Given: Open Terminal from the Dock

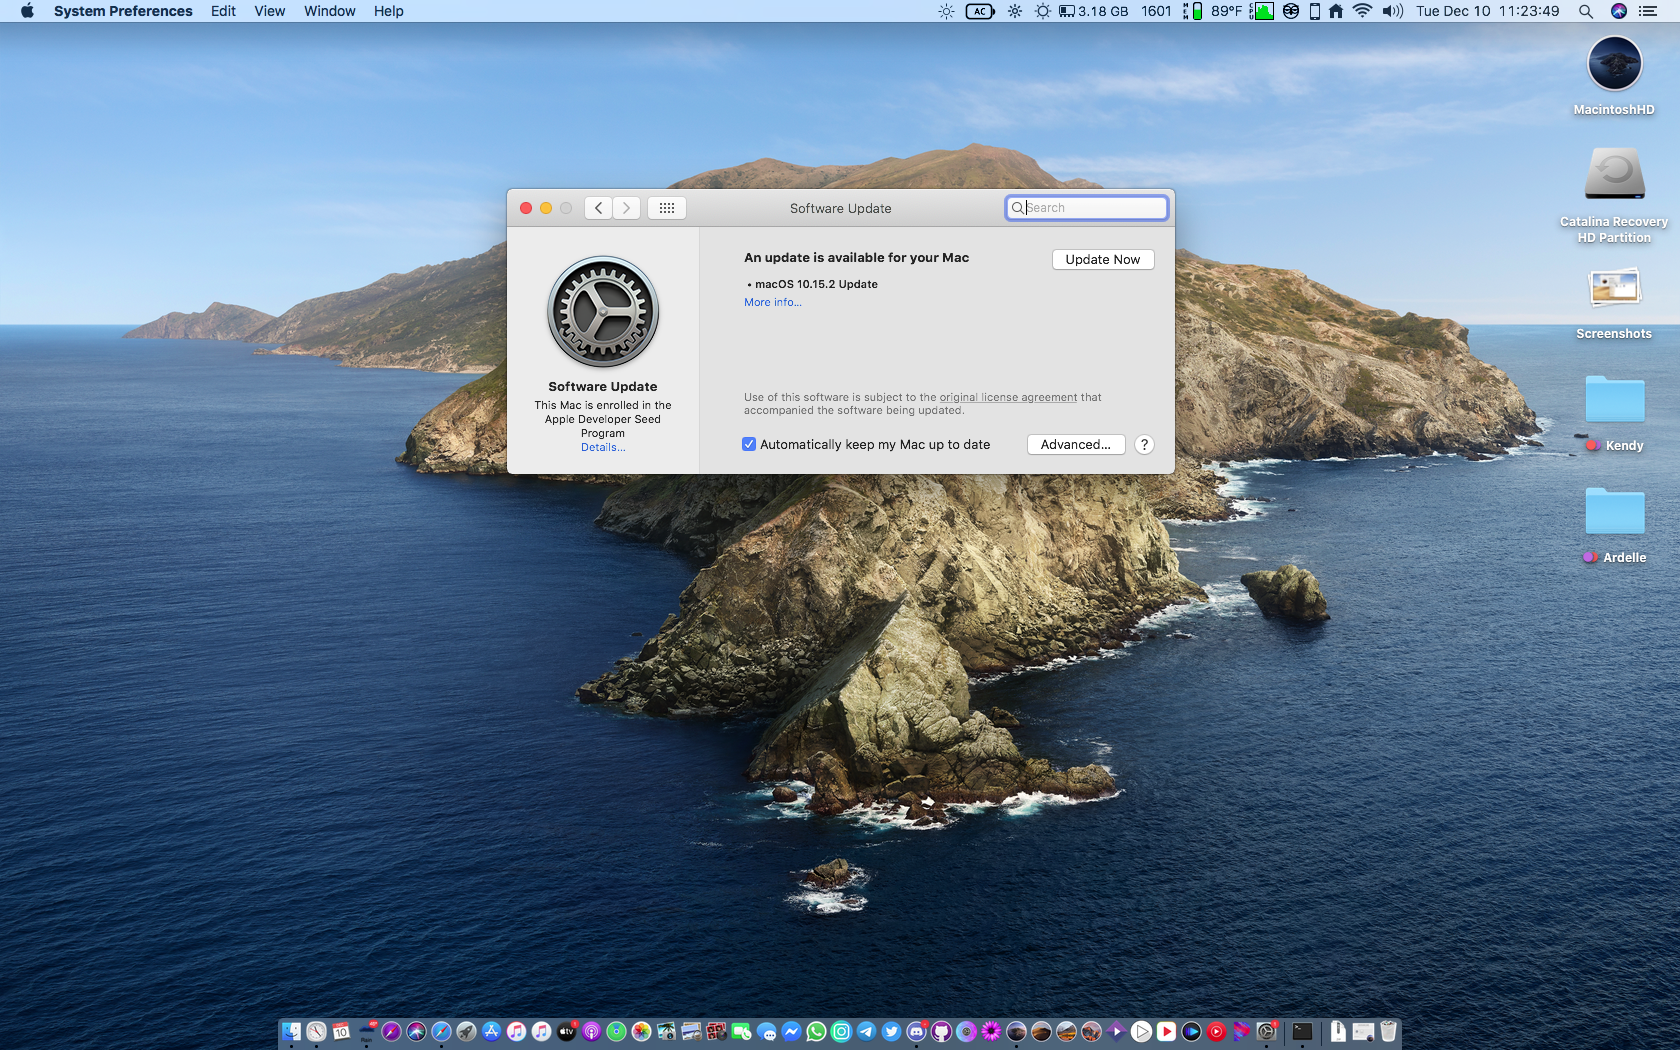Looking at the screenshot, I should (x=1302, y=1031).
